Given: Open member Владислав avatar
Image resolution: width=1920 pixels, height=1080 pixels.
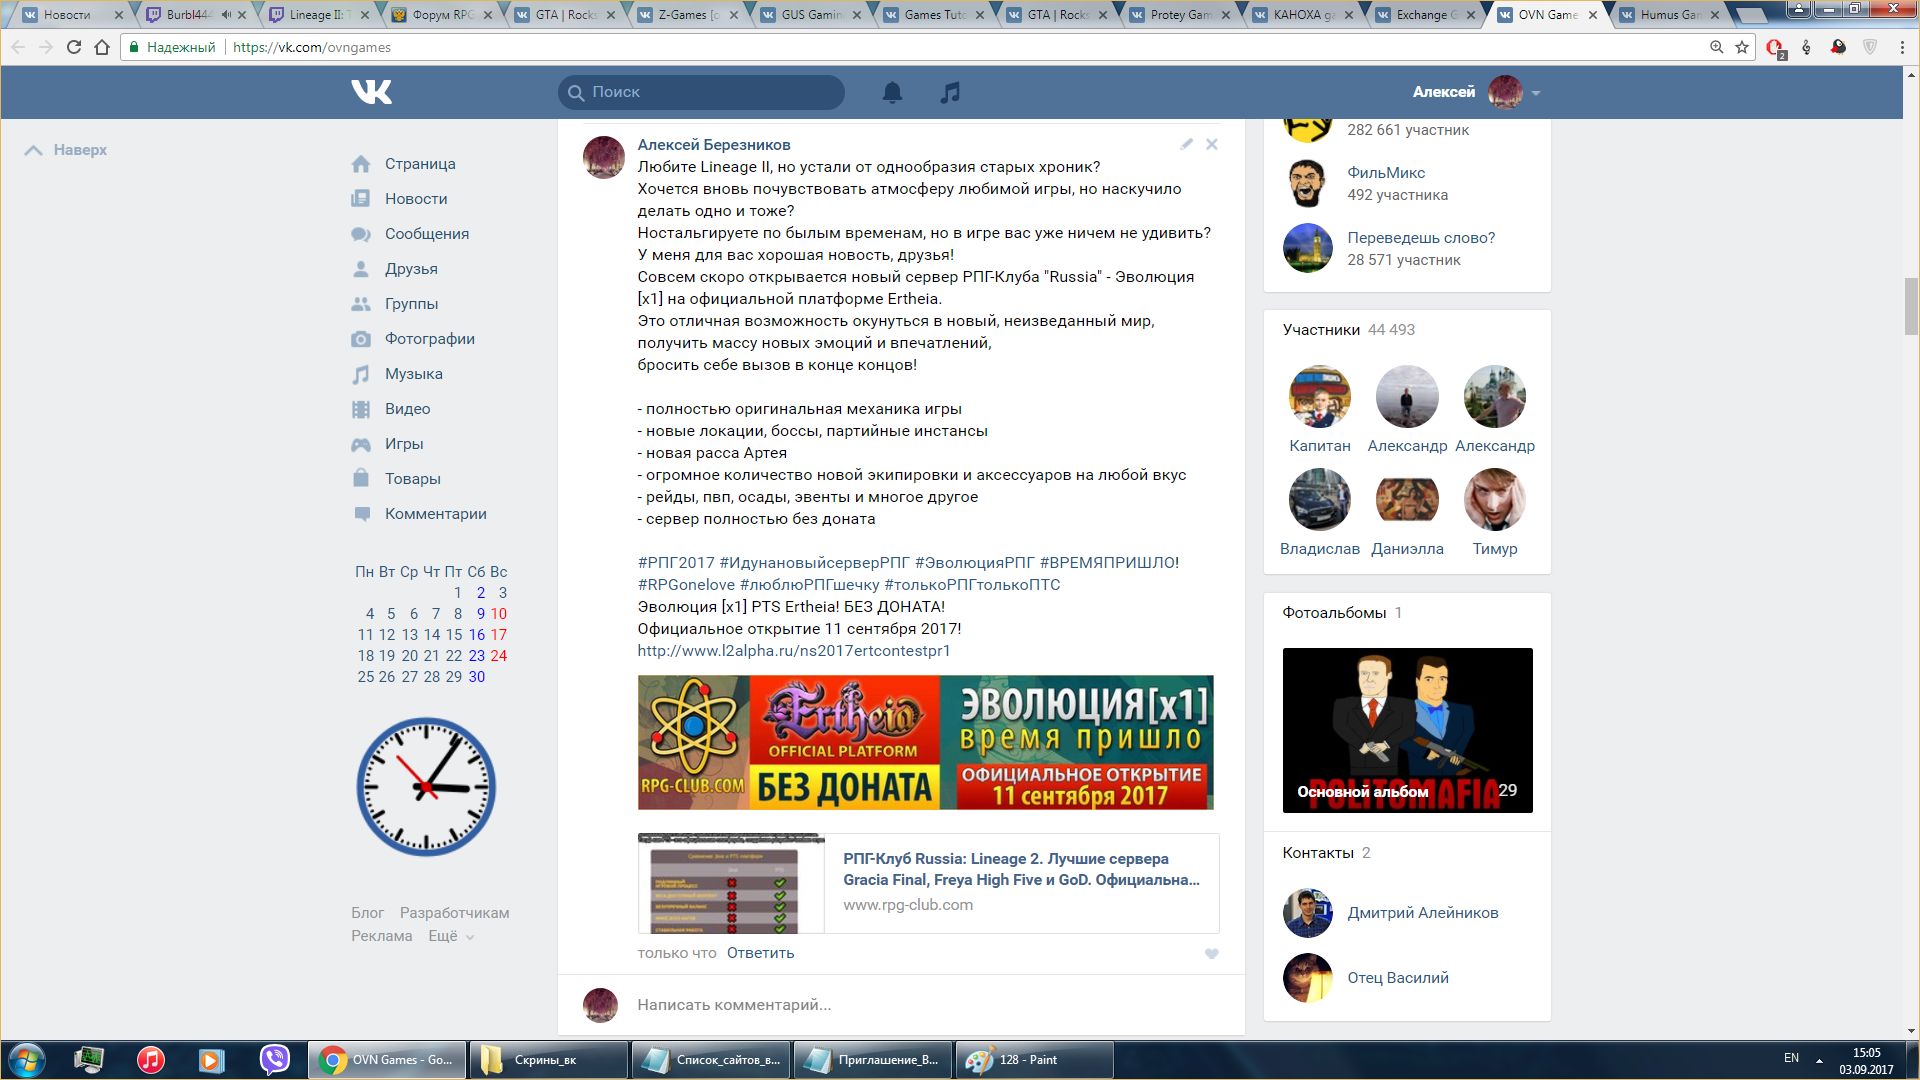Looking at the screenshot, I should [x=1319, y=499].
